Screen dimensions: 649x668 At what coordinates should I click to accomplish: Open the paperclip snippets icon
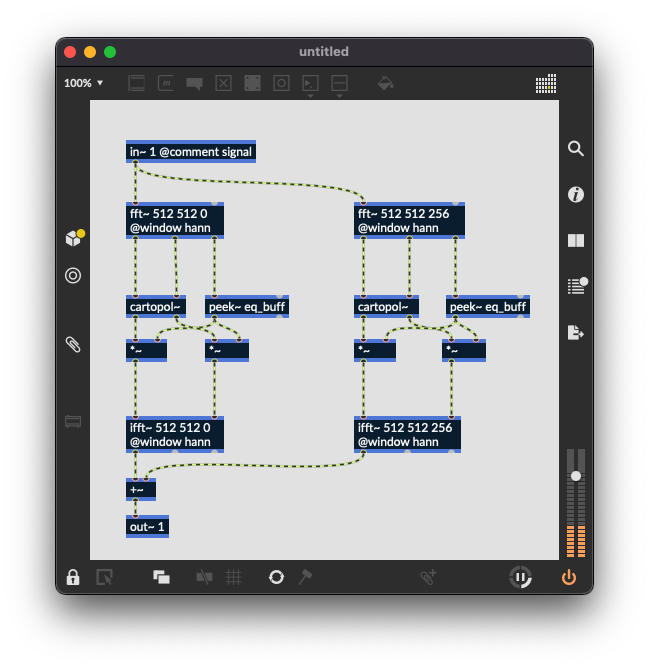coord(73,345)
